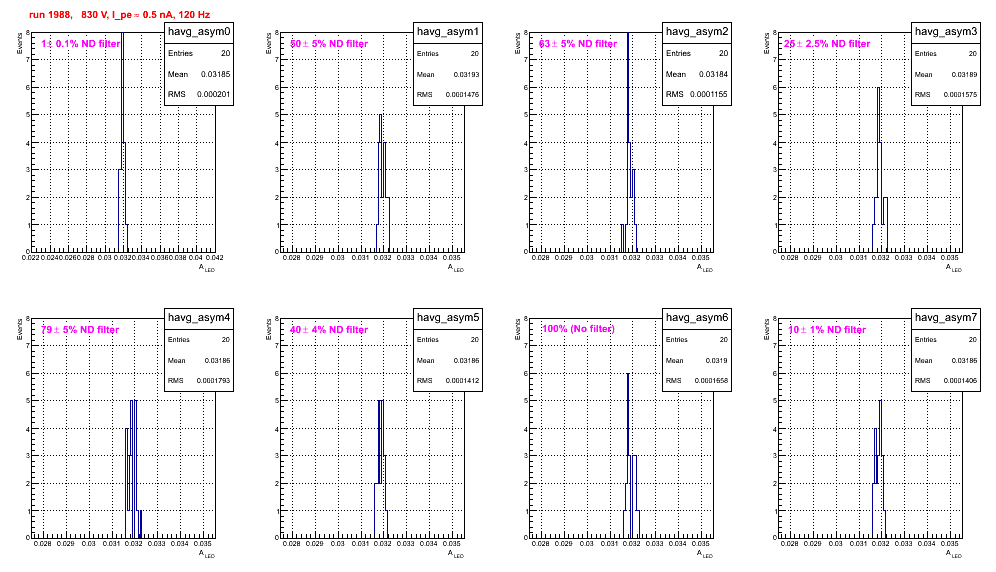Select the havg_asym3 stats box title

click(x=946, y=32)
